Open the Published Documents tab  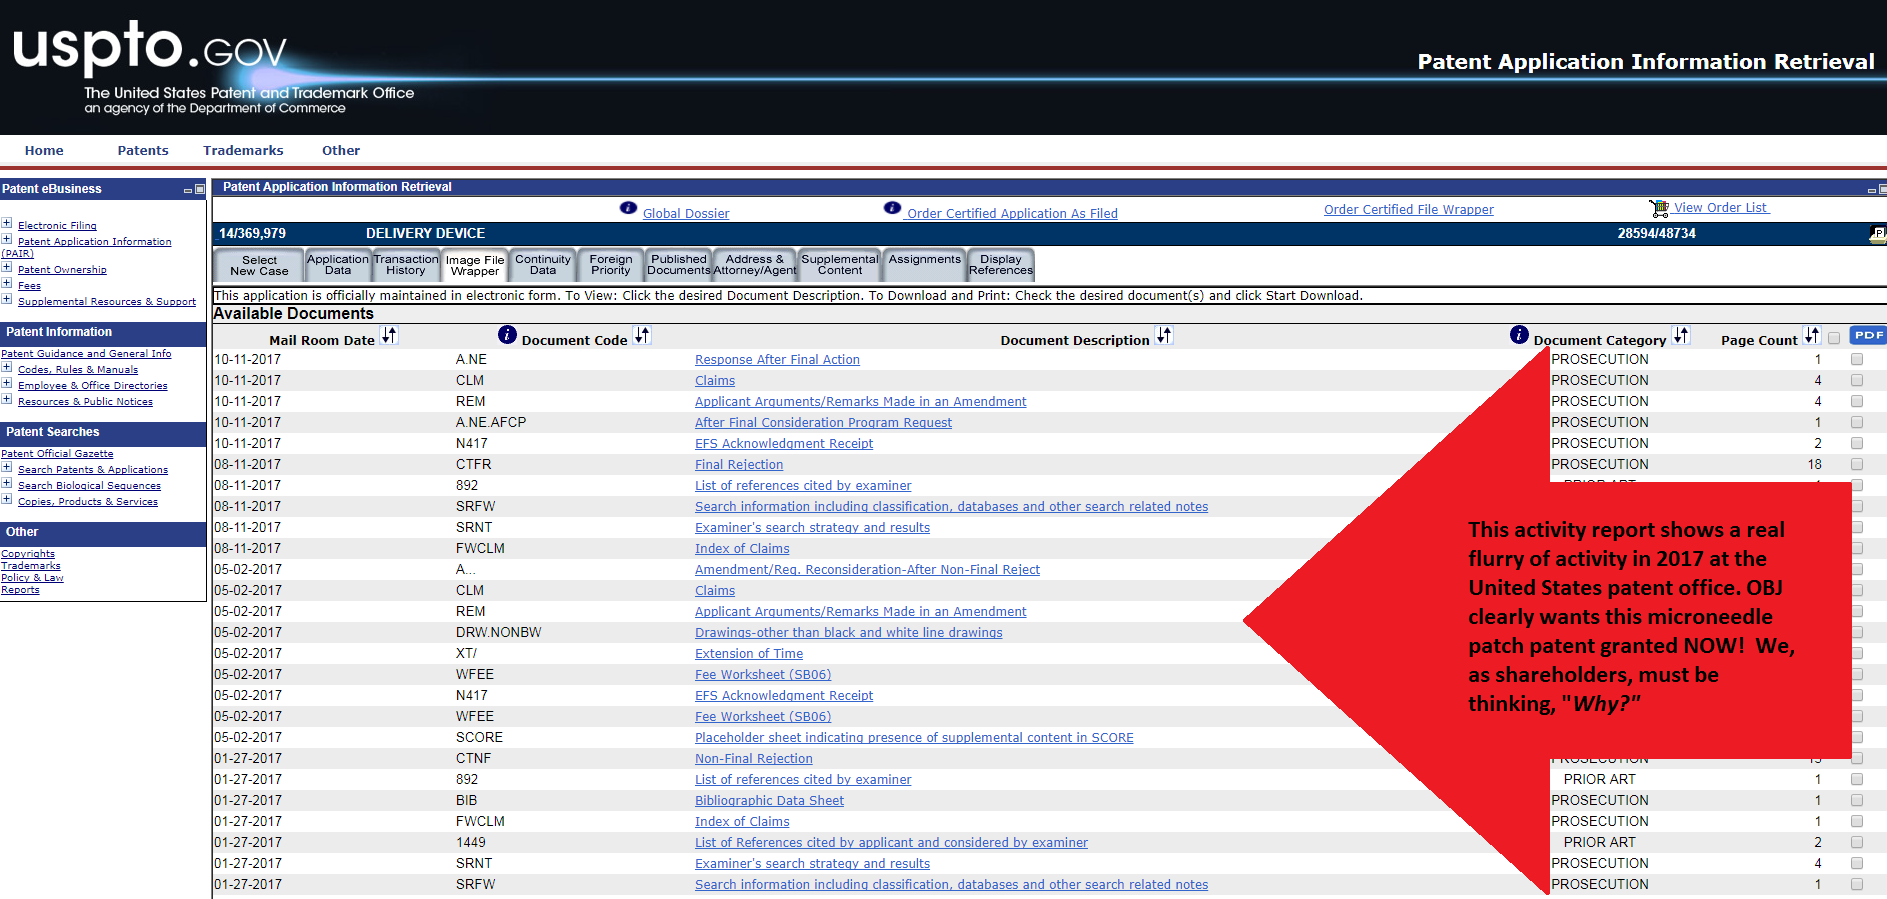pyautogui.click(x=679, y=265)
